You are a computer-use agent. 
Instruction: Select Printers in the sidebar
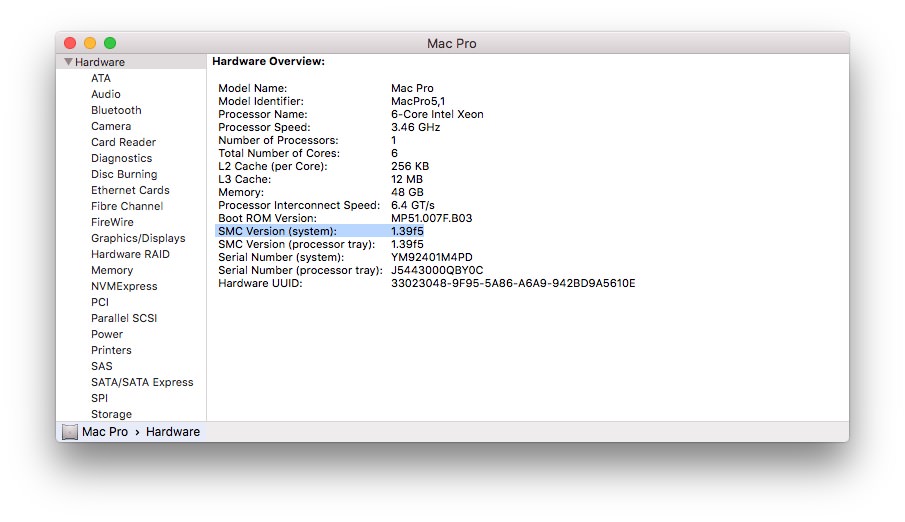click(111, 350)
